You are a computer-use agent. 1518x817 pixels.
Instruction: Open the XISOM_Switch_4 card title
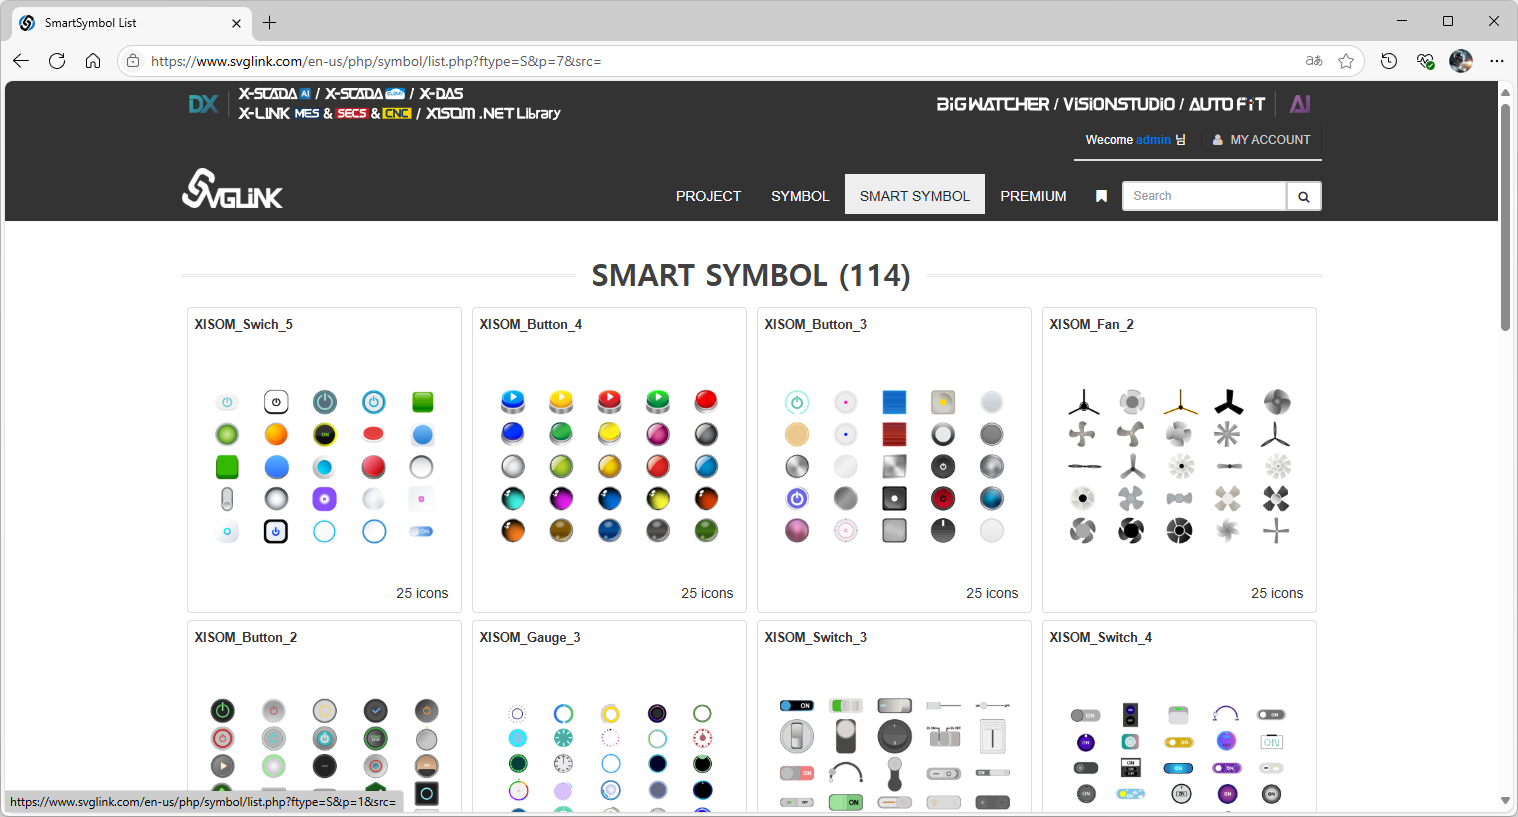pos(1100,637)
